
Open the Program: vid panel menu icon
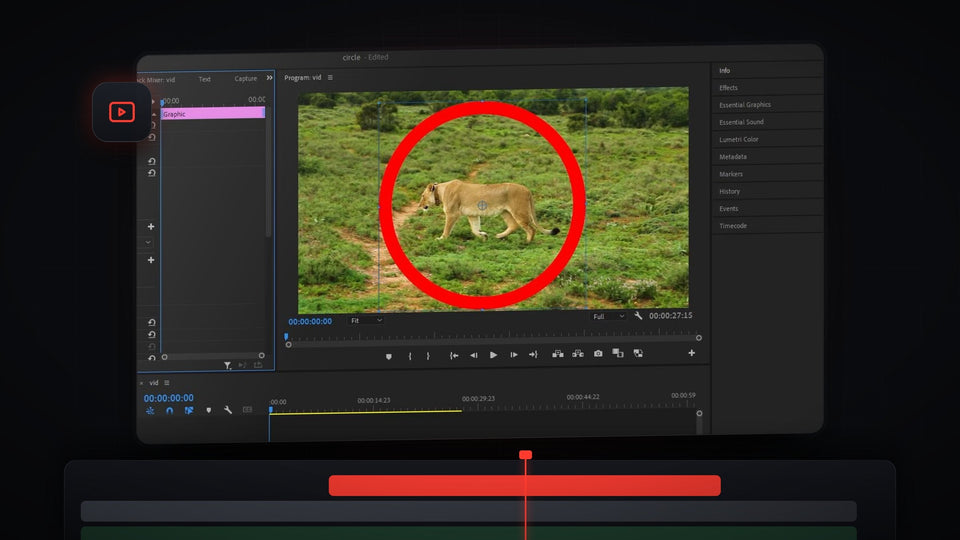click(x=330, y=78)
